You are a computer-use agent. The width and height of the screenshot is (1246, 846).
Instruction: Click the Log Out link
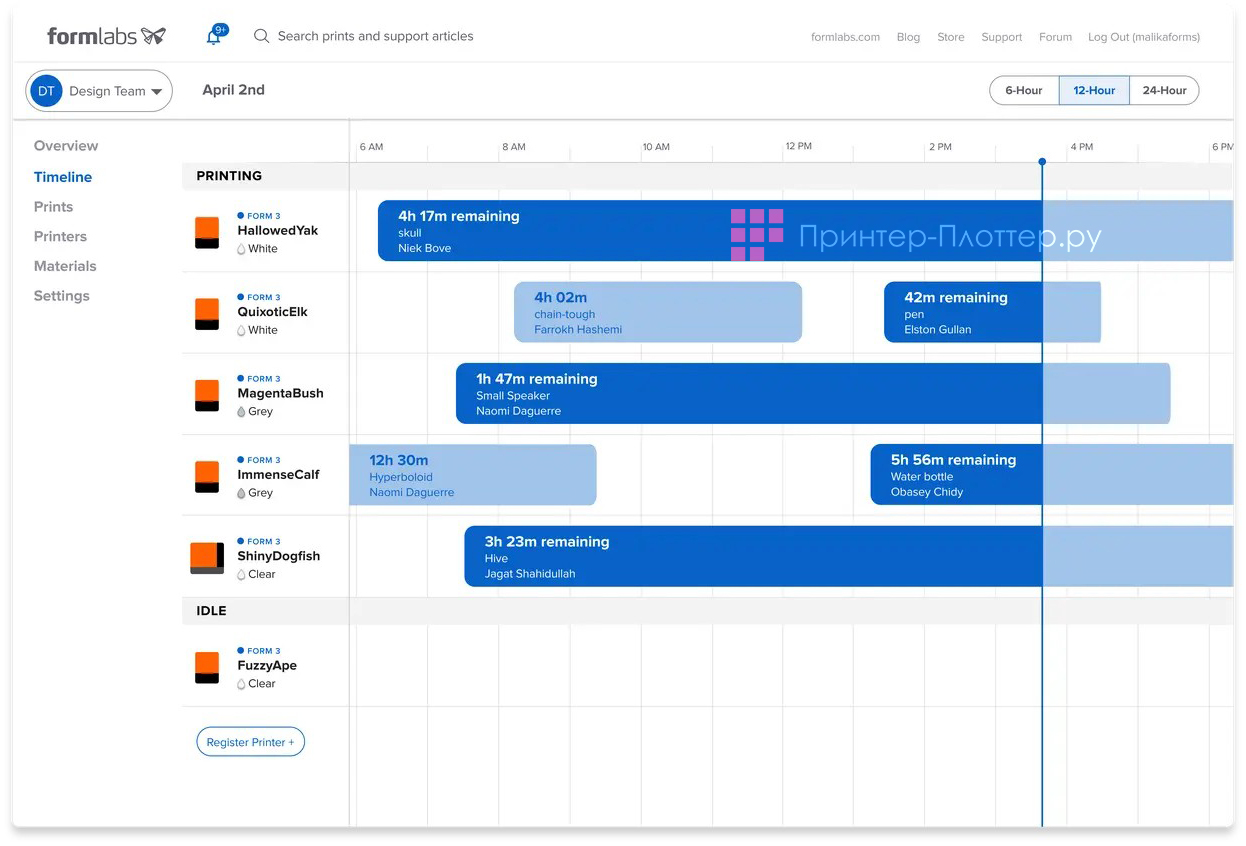coord(1143,37)
